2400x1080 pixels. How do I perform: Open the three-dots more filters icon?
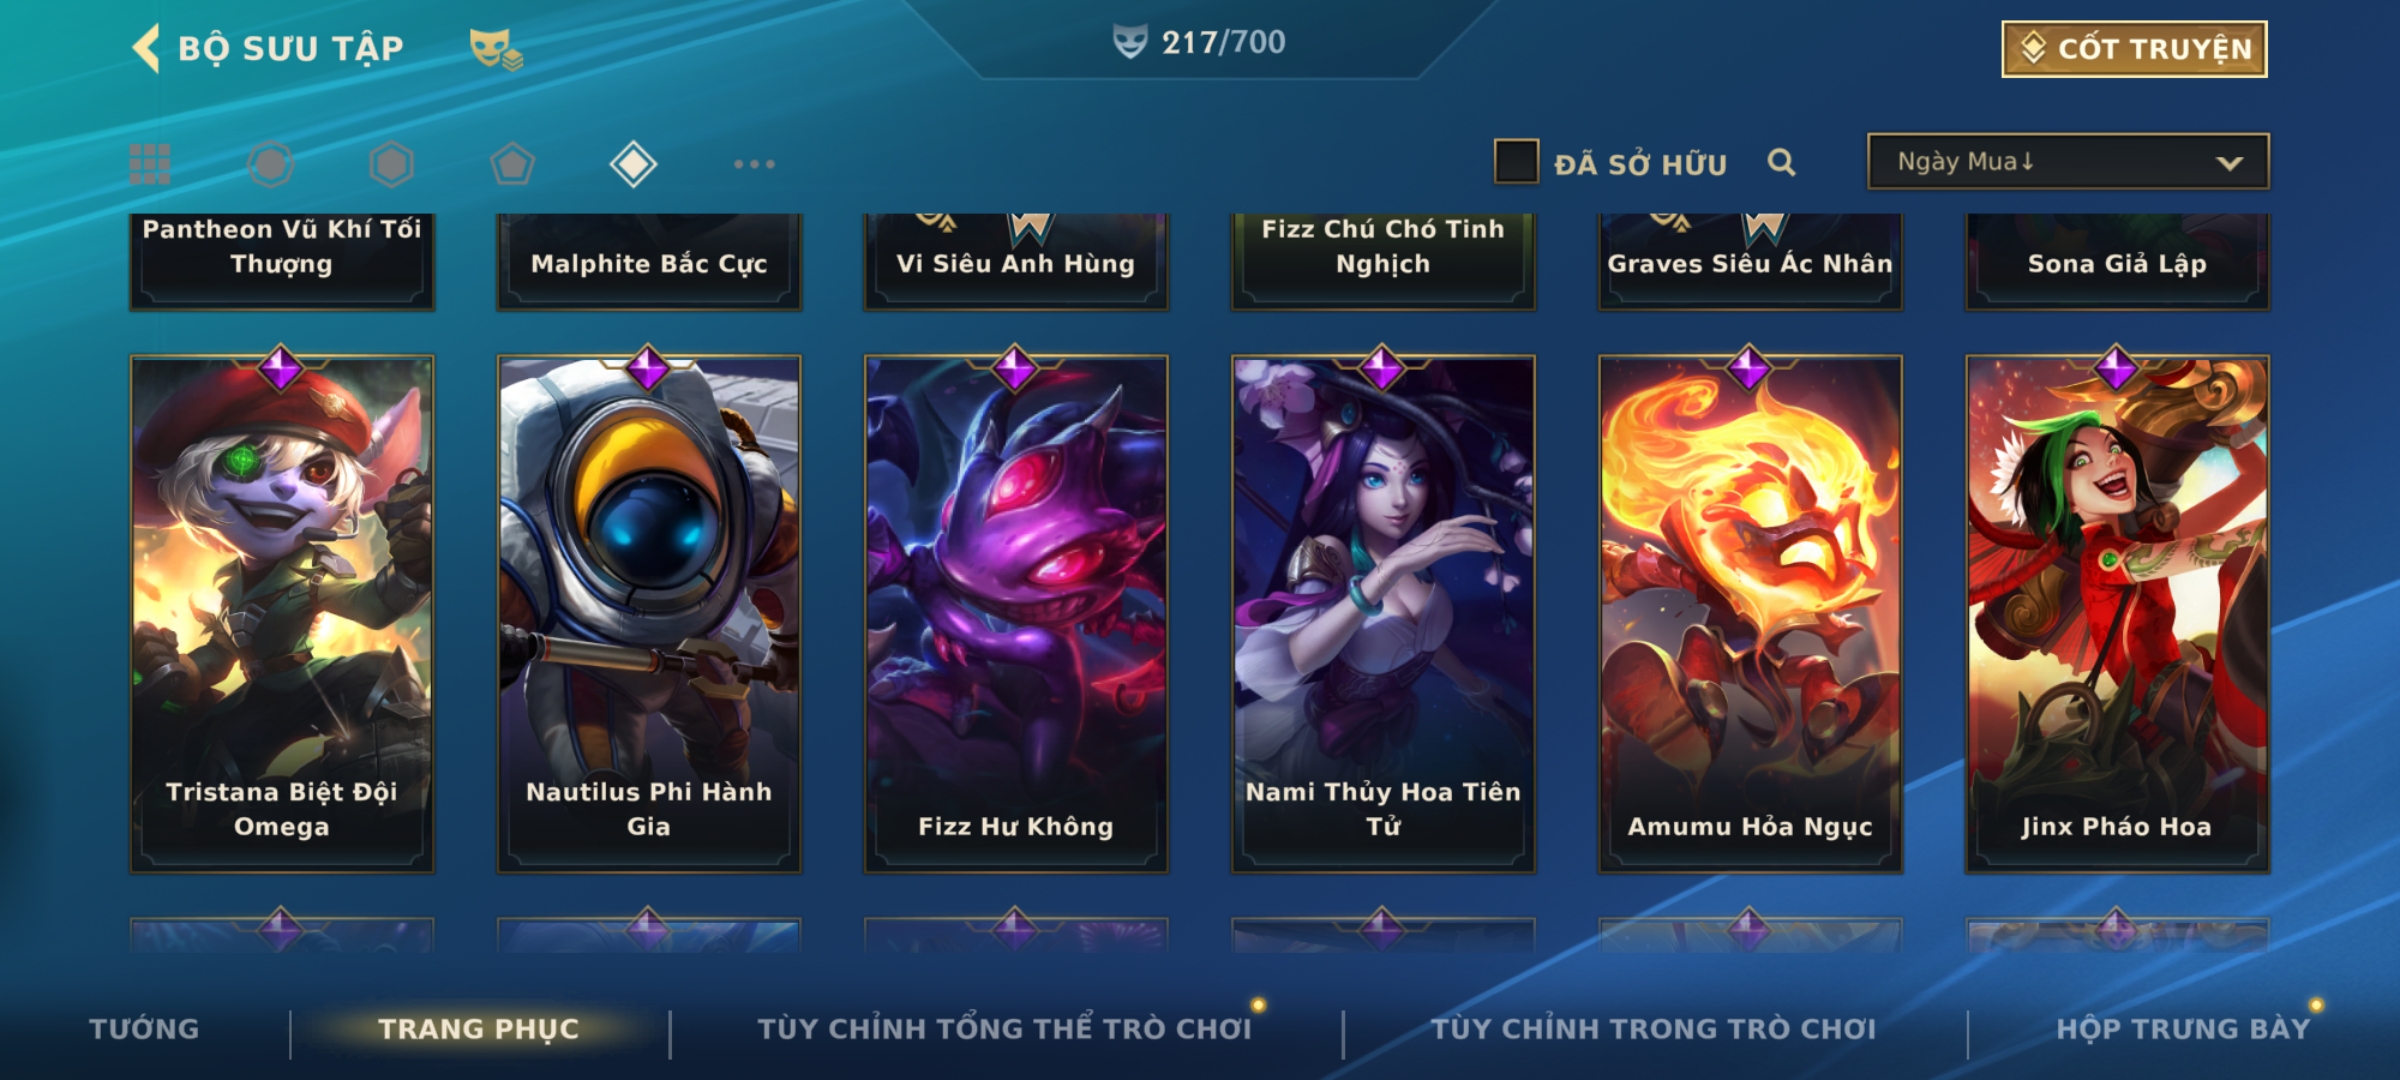[754, 164]
